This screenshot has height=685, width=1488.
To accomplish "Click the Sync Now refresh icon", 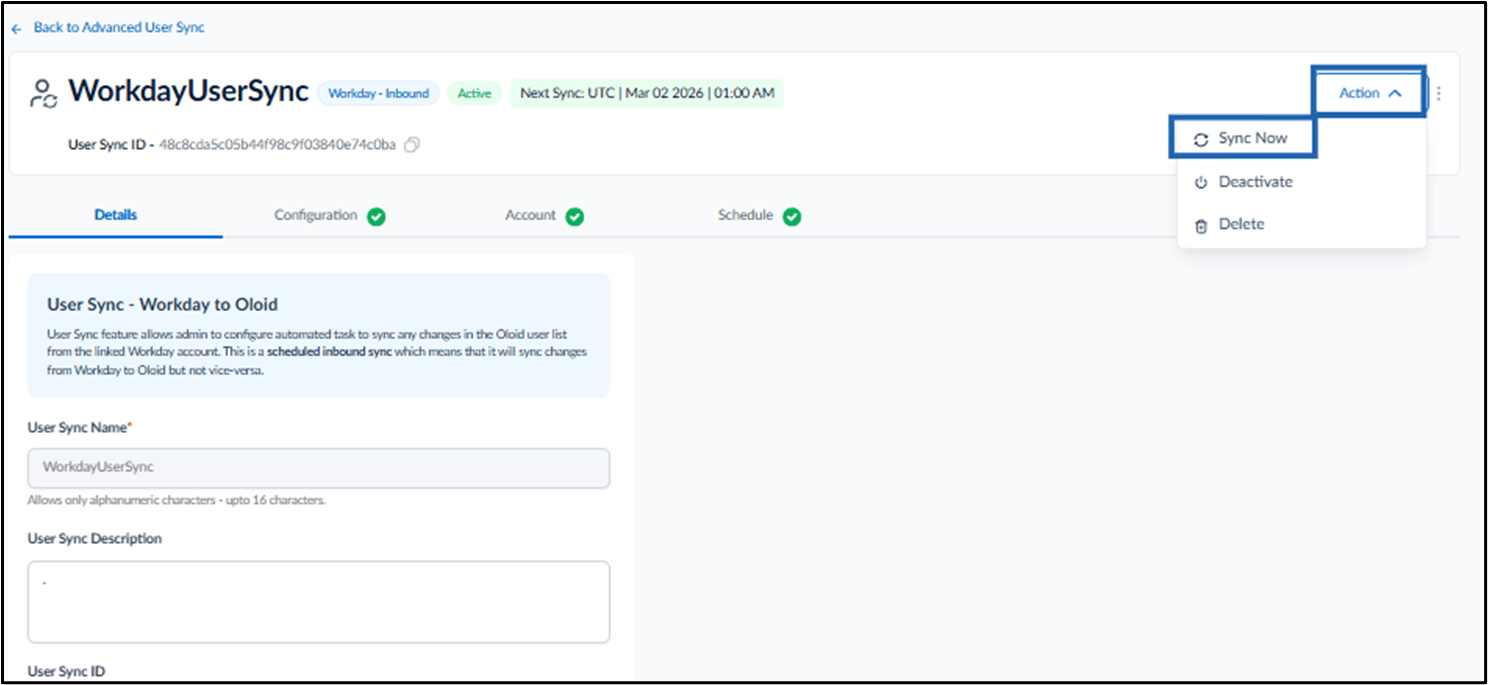I will (1201, 140).
